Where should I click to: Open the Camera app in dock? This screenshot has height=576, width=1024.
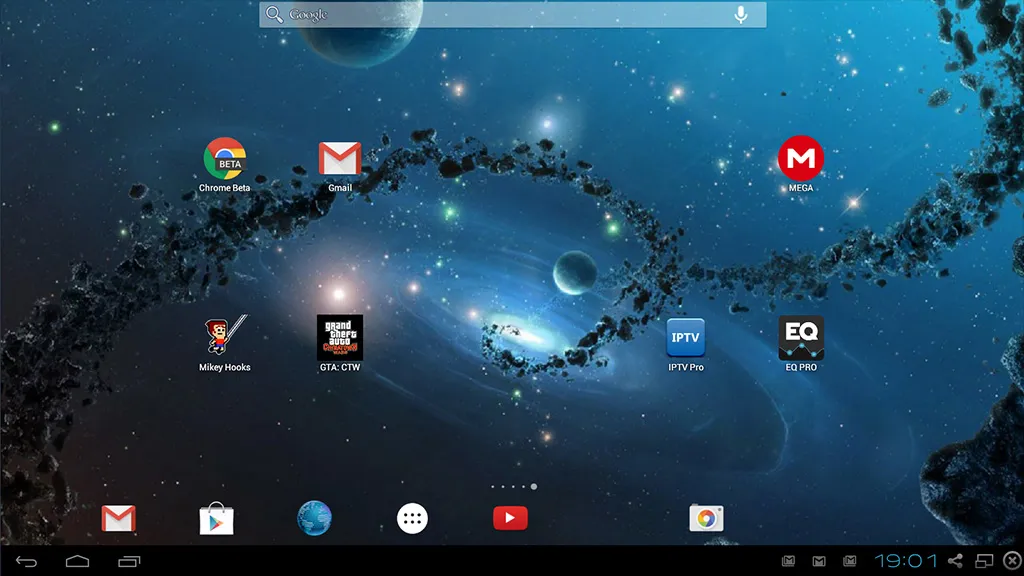click(x=706, y=519)
